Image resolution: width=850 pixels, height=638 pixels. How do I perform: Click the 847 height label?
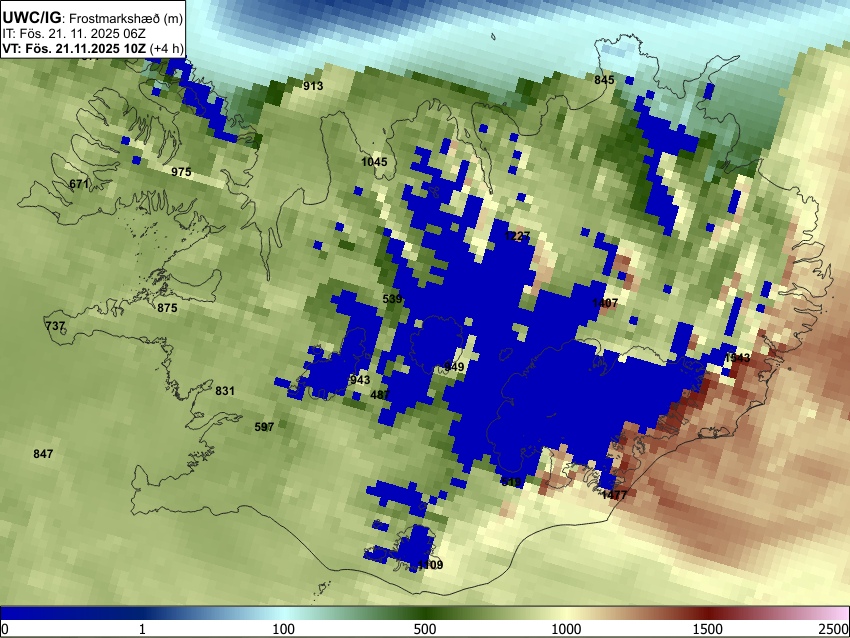(43, 454)
